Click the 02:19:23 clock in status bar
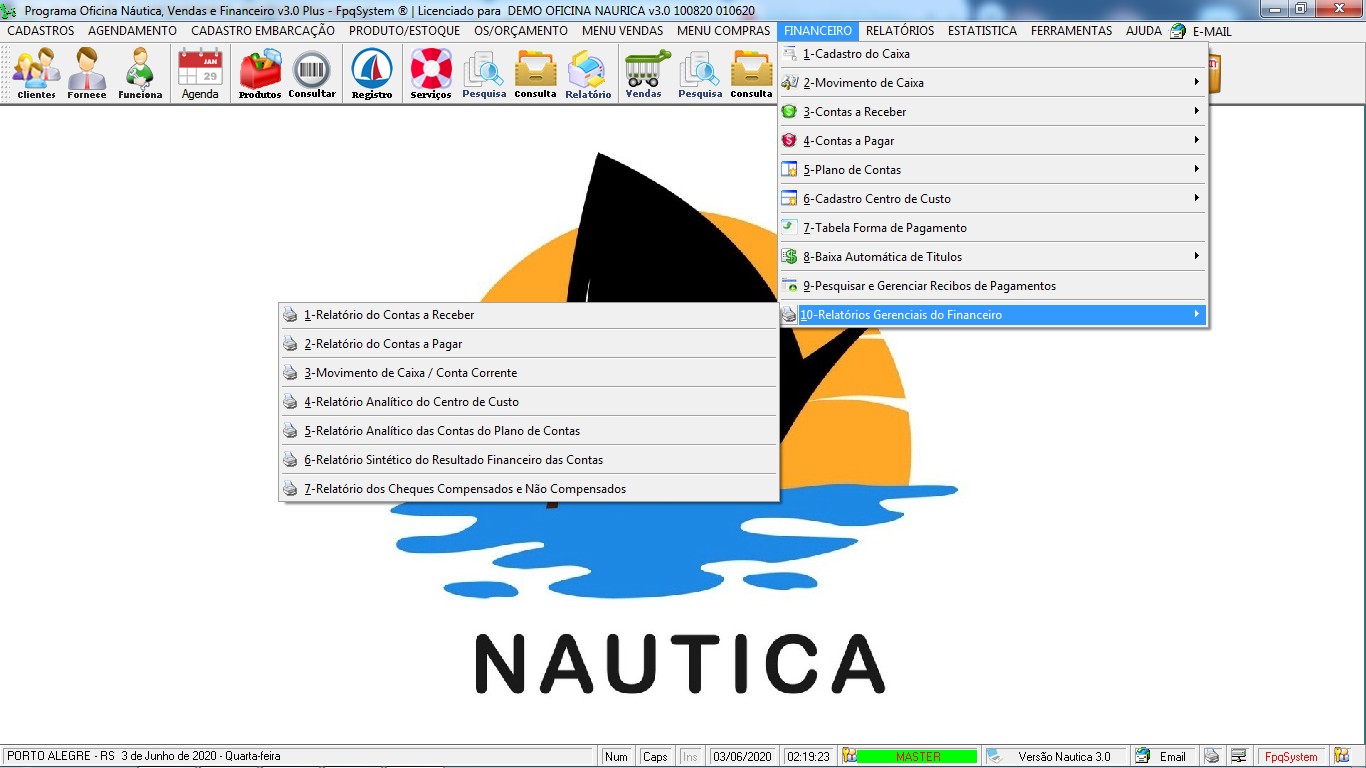The image size is (1366, 768). [x=808, y=757]
